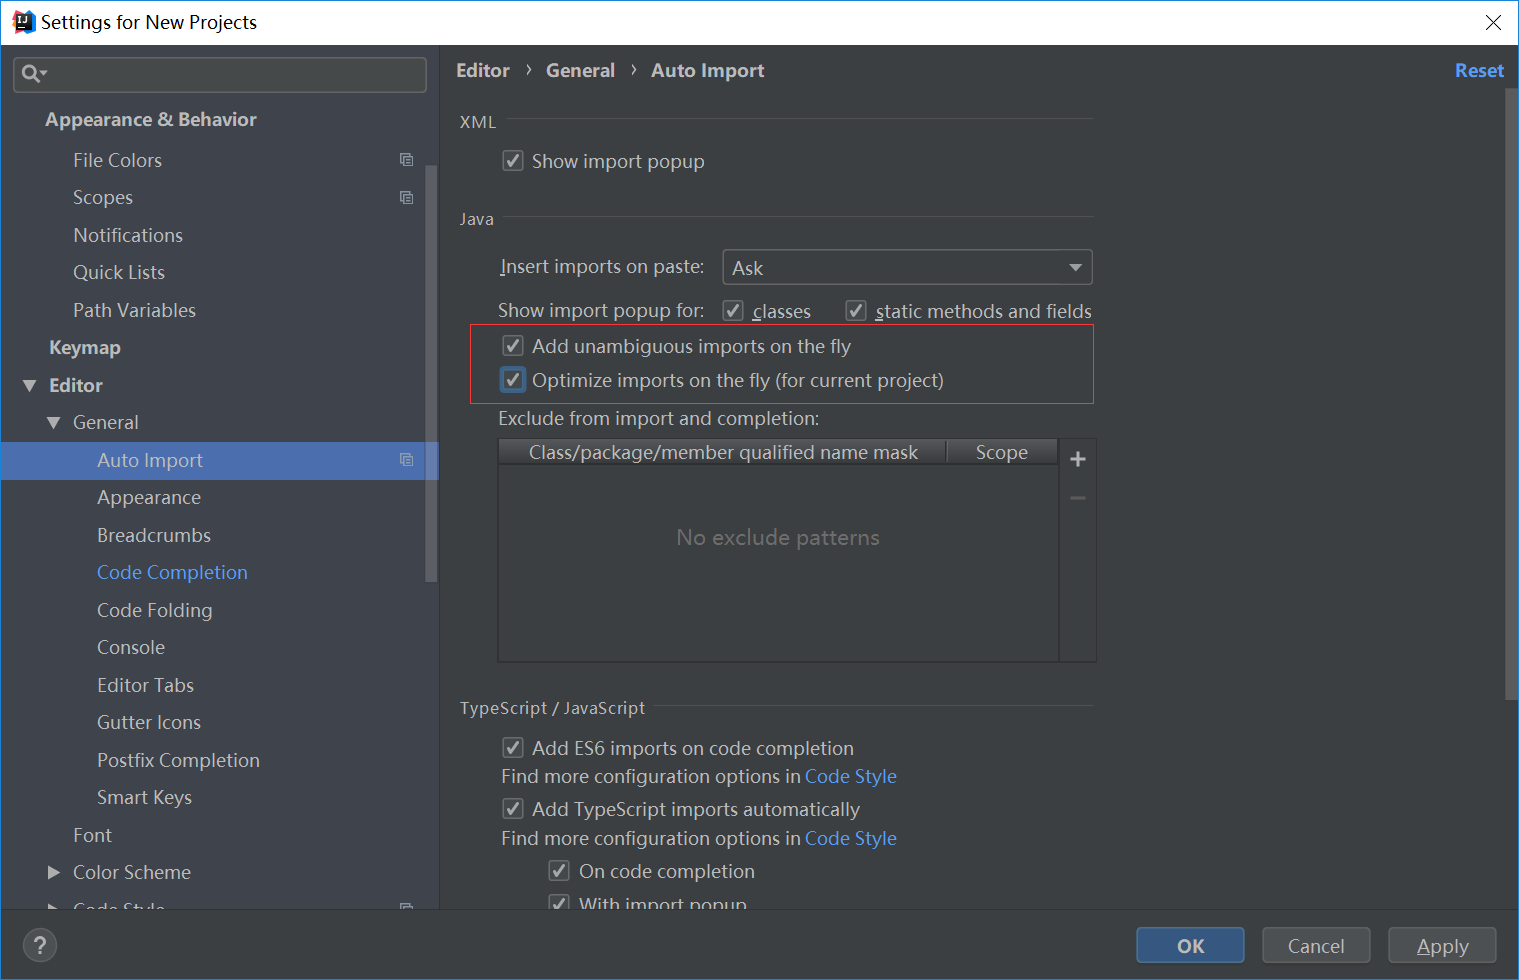
Task: Select Appearance & Behavior category
Action: [151, 119]
